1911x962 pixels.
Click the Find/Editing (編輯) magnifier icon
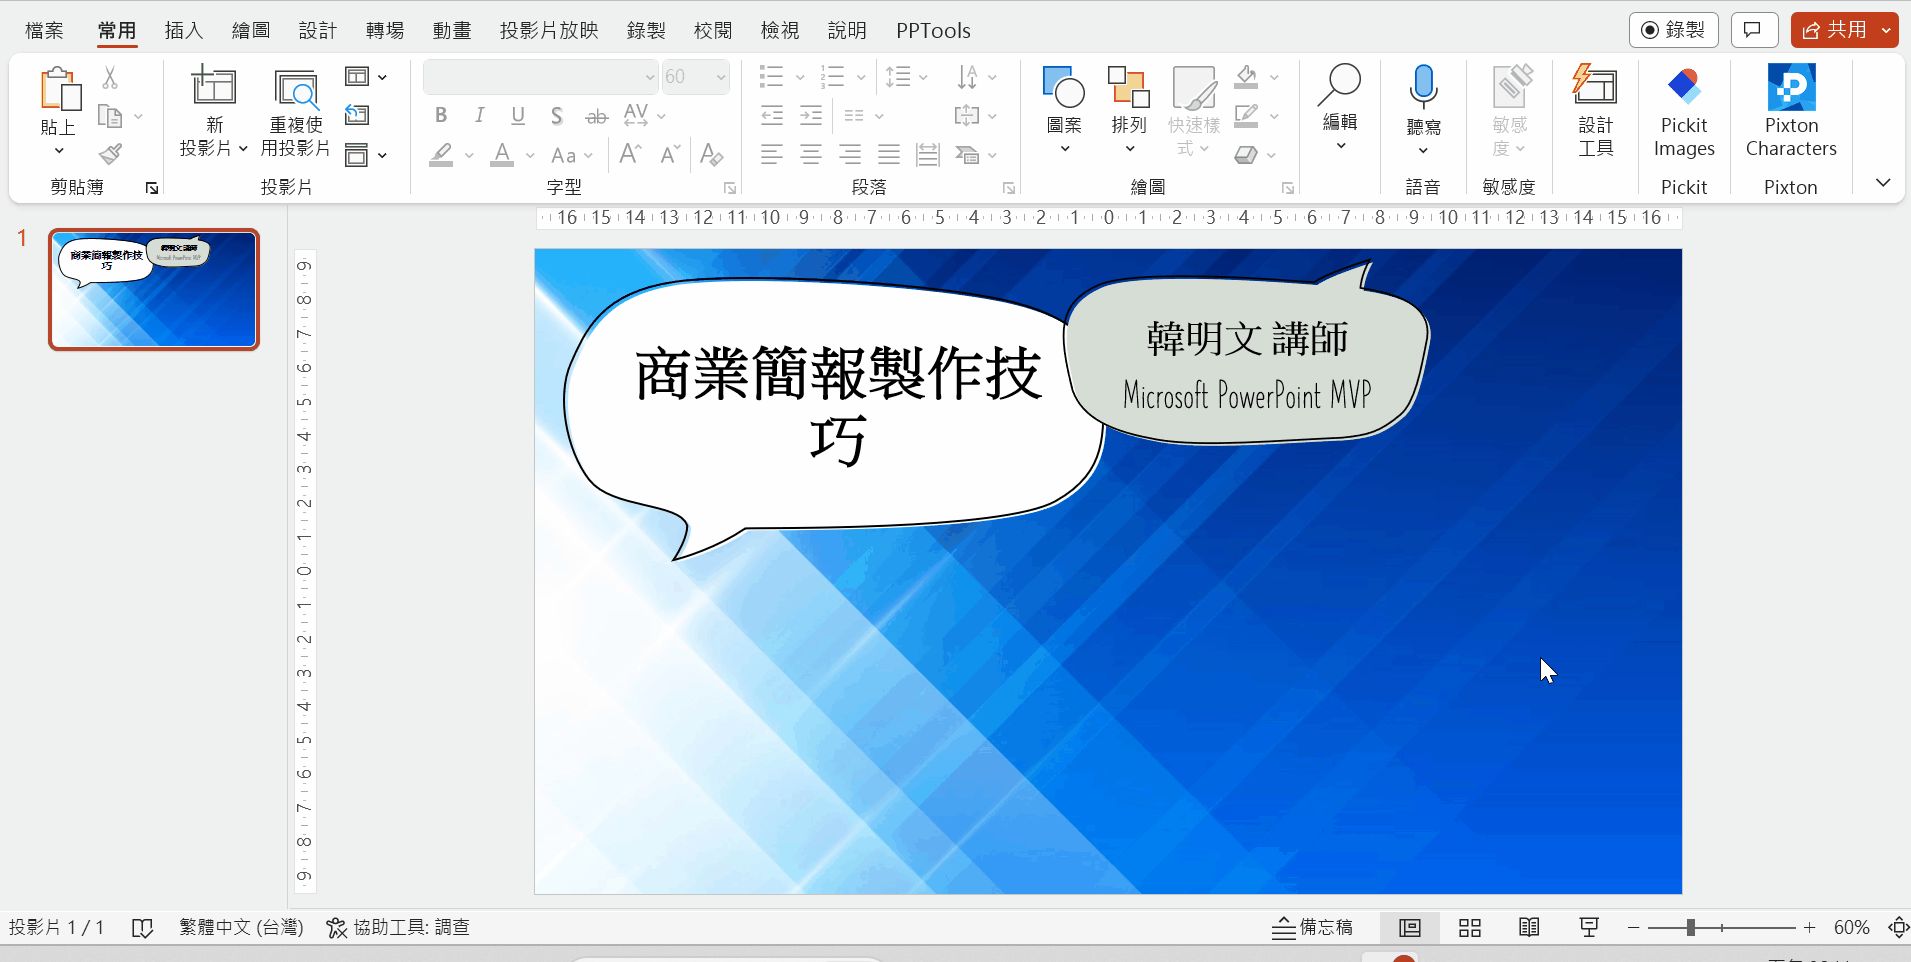(x=1340, y=85)
